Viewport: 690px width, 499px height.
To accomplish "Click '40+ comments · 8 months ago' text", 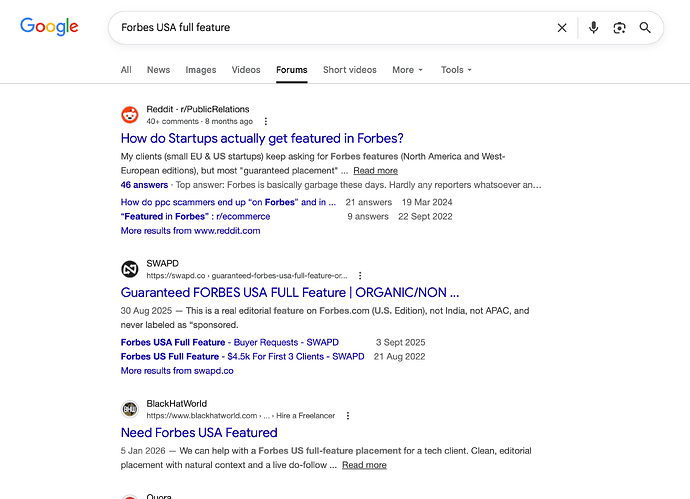I will [199, 121].
